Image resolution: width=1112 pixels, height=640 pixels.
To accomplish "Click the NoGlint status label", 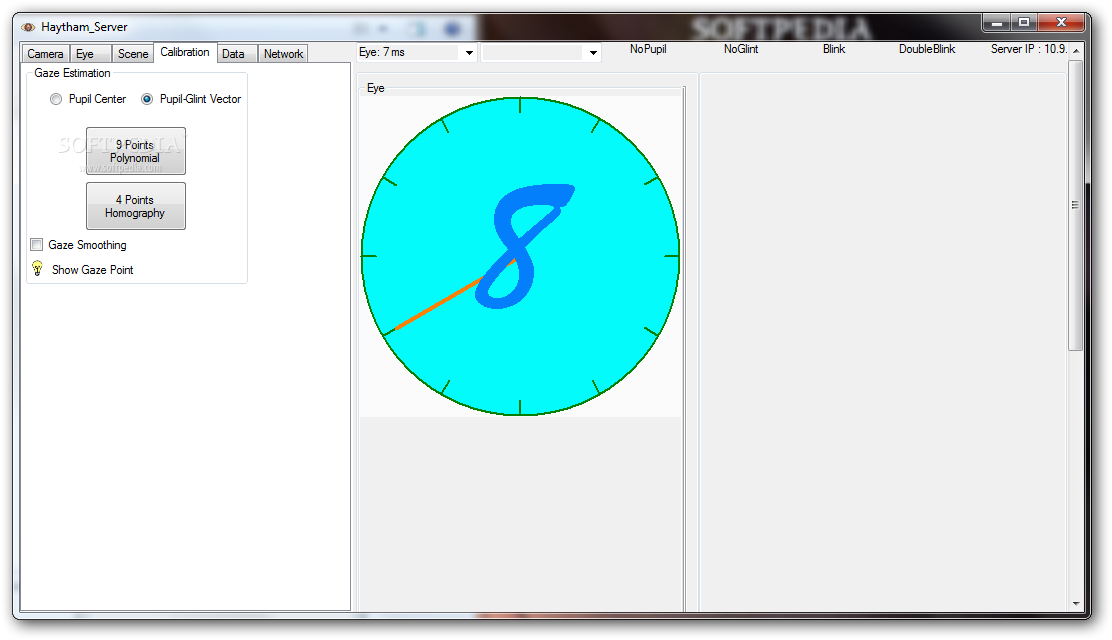I will 741,49.
